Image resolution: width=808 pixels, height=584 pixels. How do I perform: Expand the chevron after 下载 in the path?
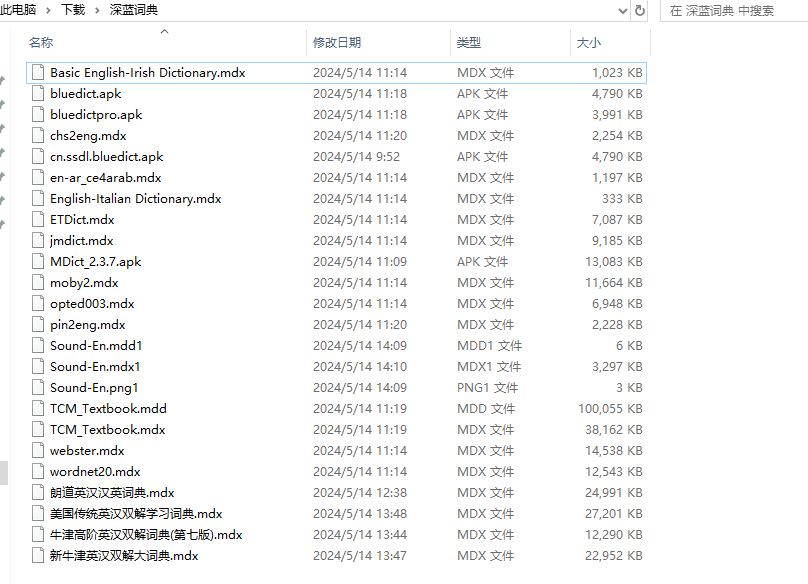(97, 10)
